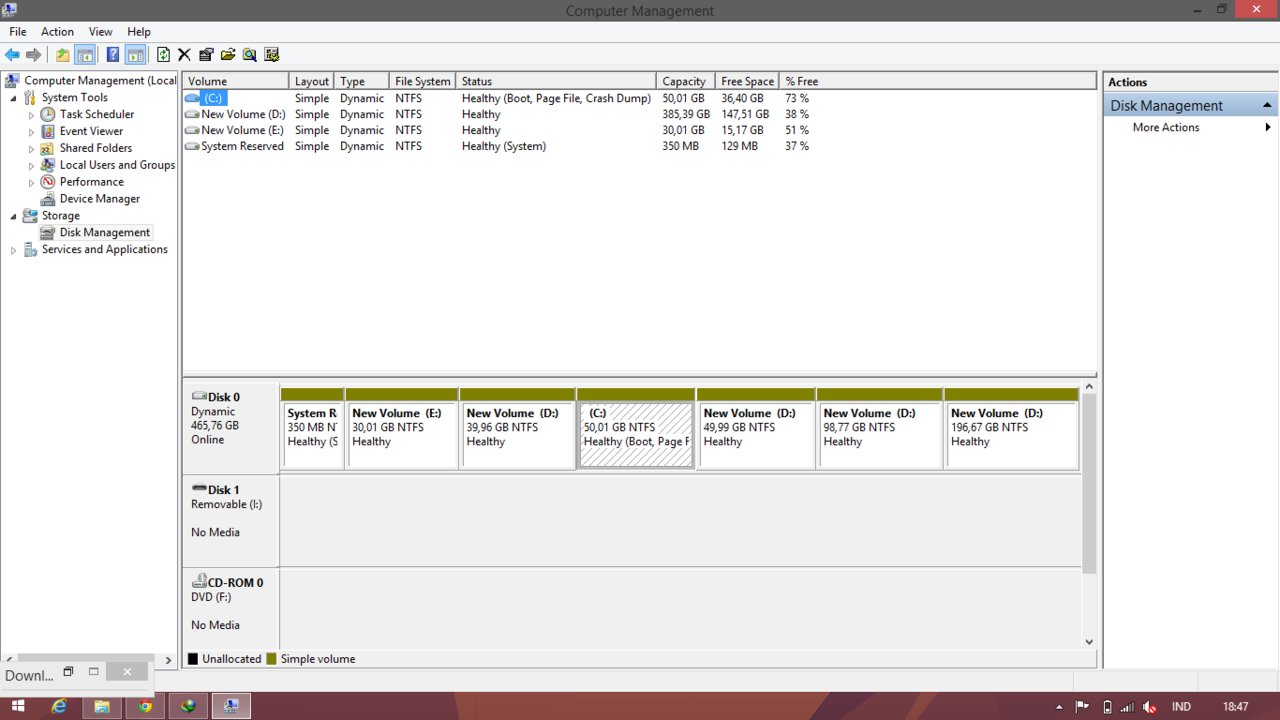Expand the Local Users and Groups arrow

pos(31,166)
